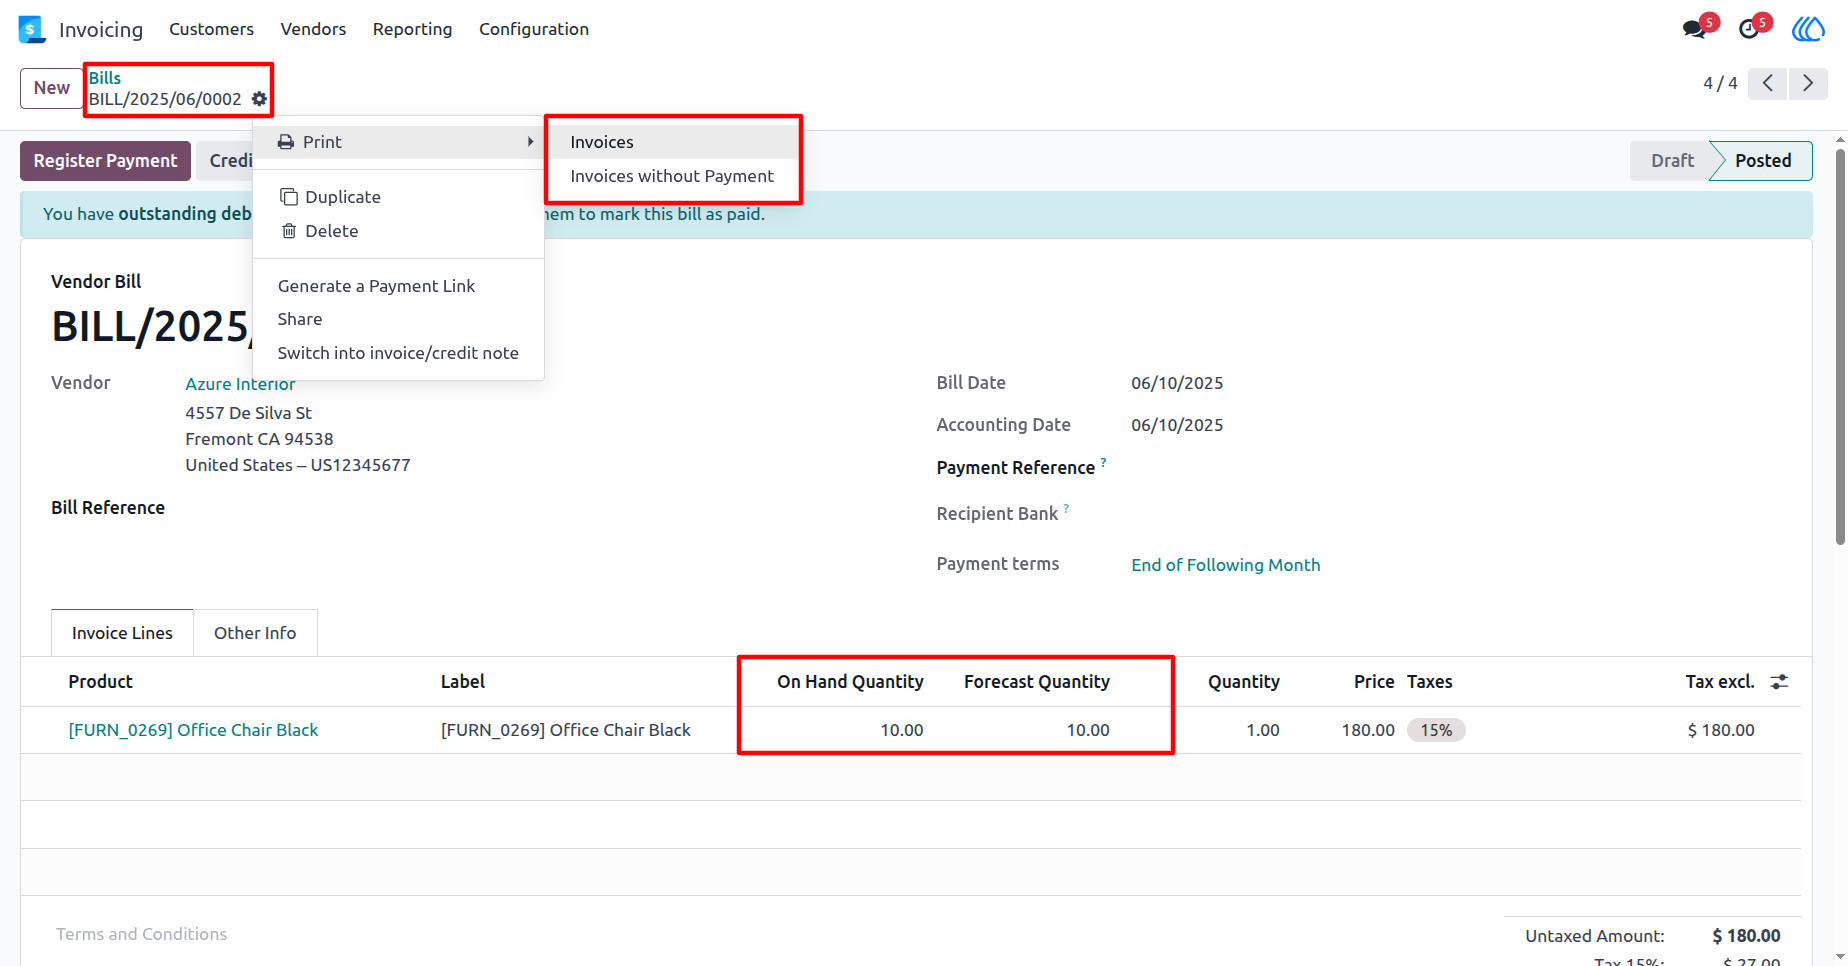Select the Draft status stage
Screen dimensions: 1848x966
(x=1672, y=161)
